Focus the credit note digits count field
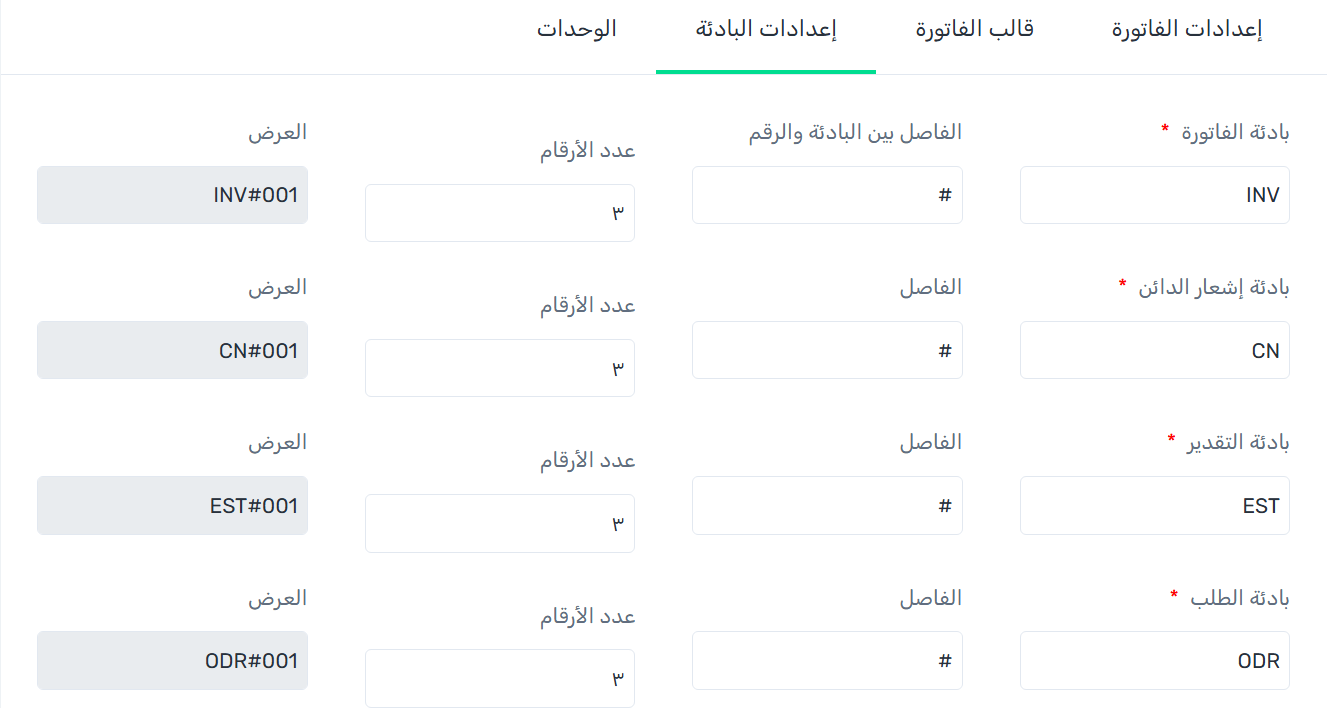This screenshot has width=1327, height=708. [x=499, y=368]
